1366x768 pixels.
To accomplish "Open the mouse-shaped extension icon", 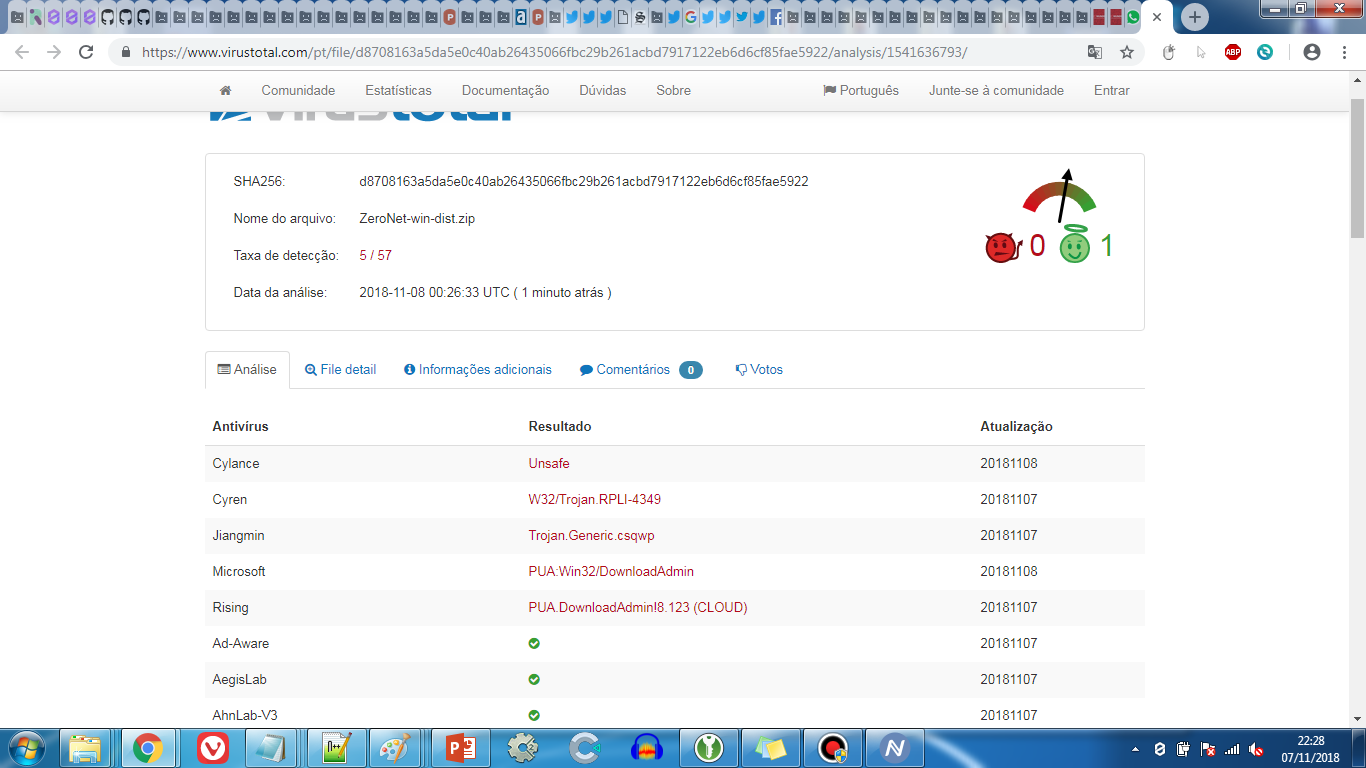I will coord(1168,52).
